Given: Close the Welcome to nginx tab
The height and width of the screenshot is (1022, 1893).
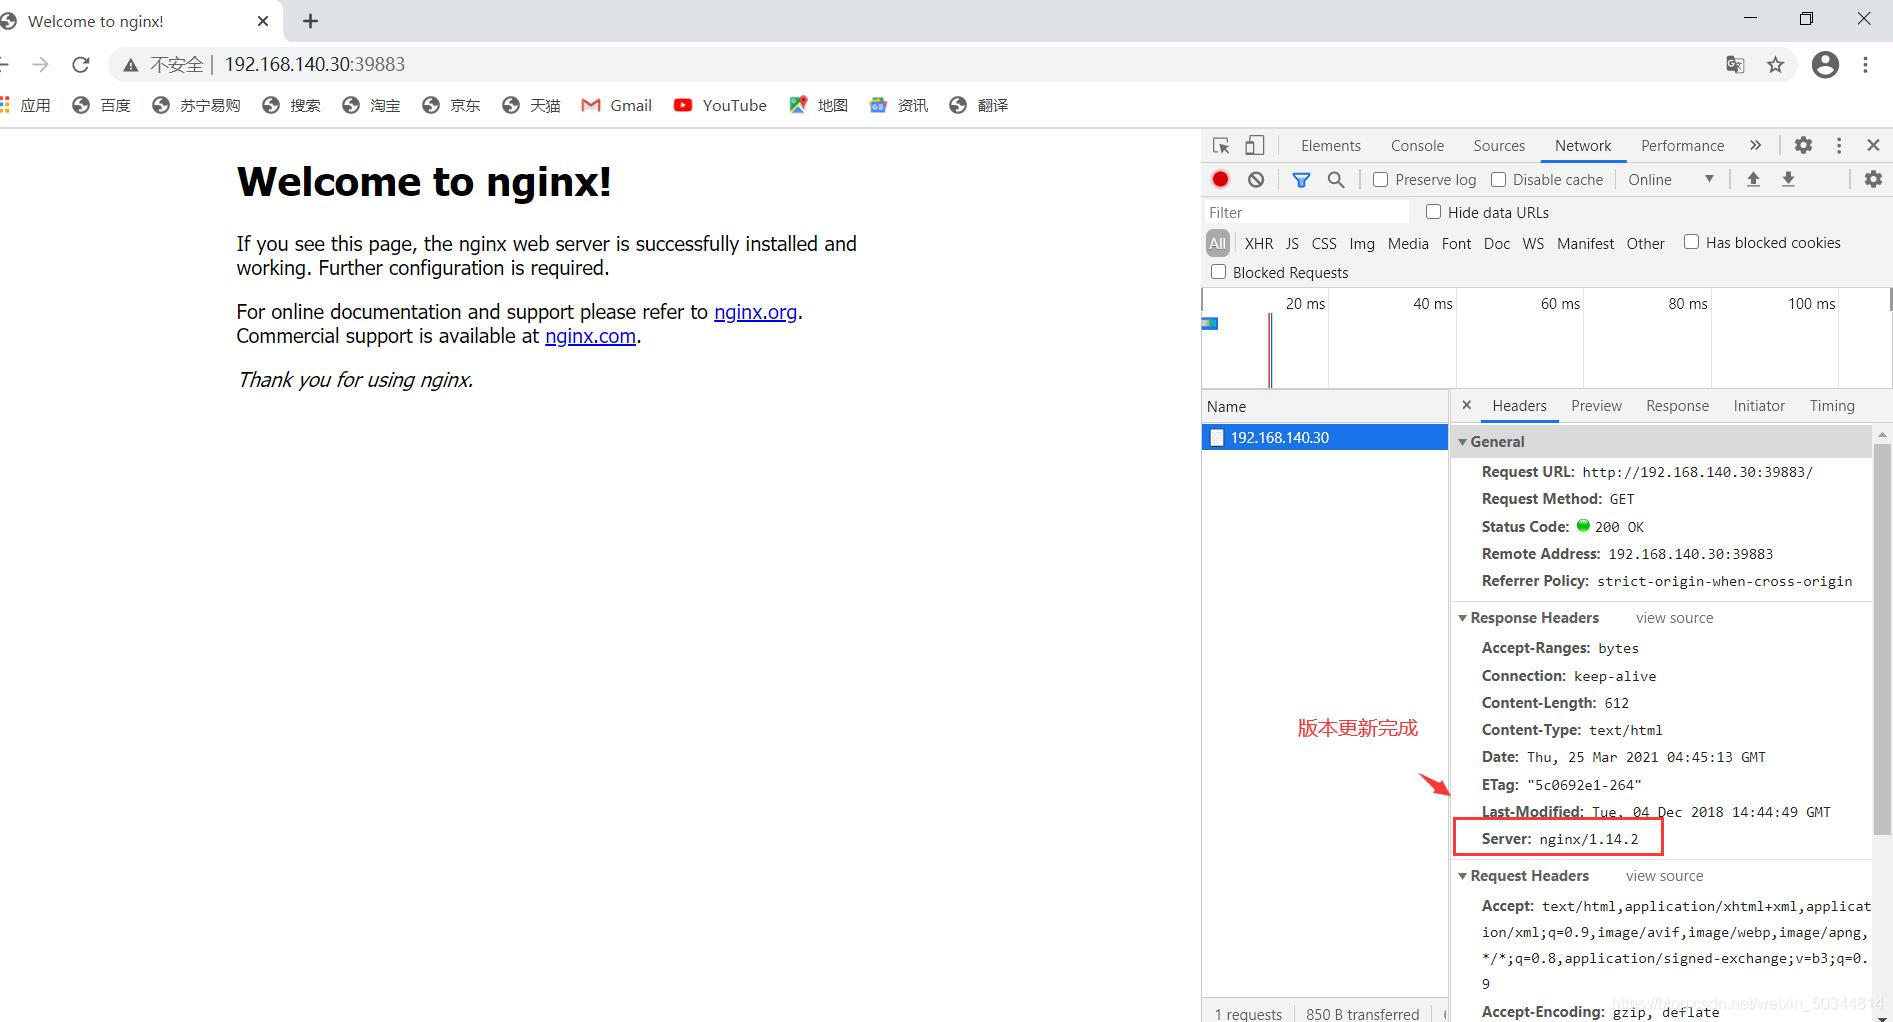Looking at the screenshot, I should [263, 21].
